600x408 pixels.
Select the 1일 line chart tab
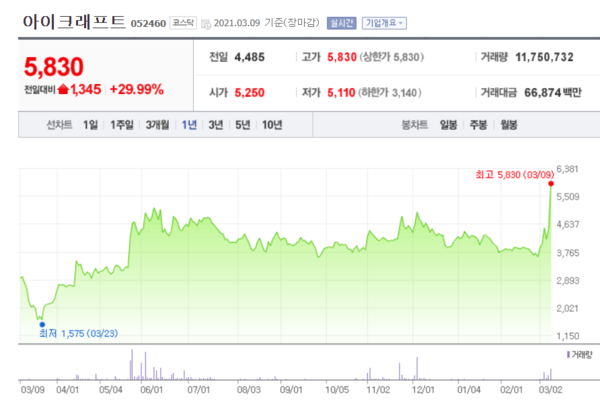pos(90,125)
